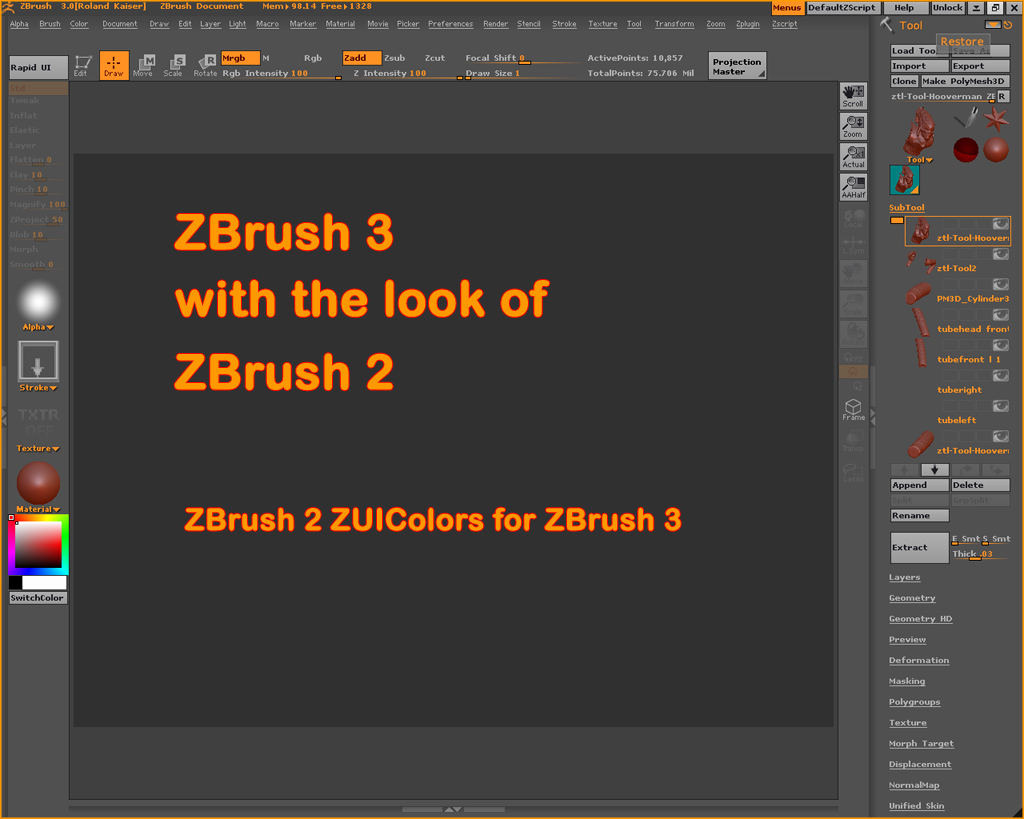The width and height of the screenshot is (1024, 819).
Task: Select the Scale transform icon
Action: pyautogui.click(x=174, y=65)
